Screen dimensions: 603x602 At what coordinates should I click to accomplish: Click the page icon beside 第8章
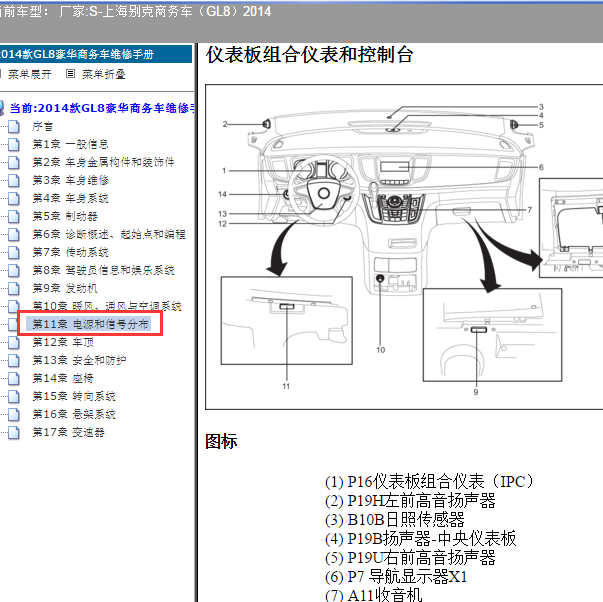tap(14, 270)
